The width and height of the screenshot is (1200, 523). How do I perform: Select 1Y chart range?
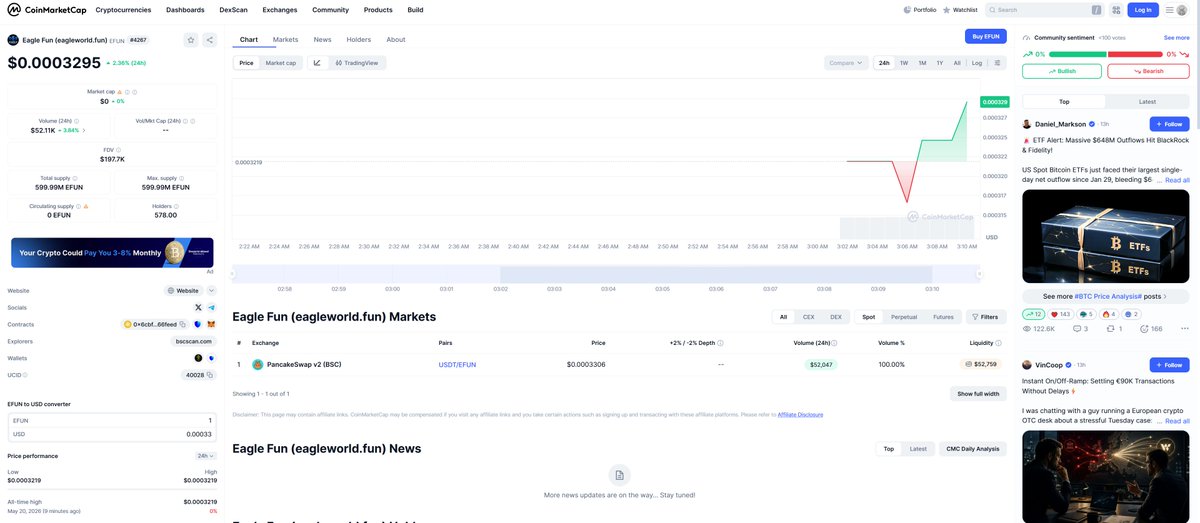coord(940,62)
